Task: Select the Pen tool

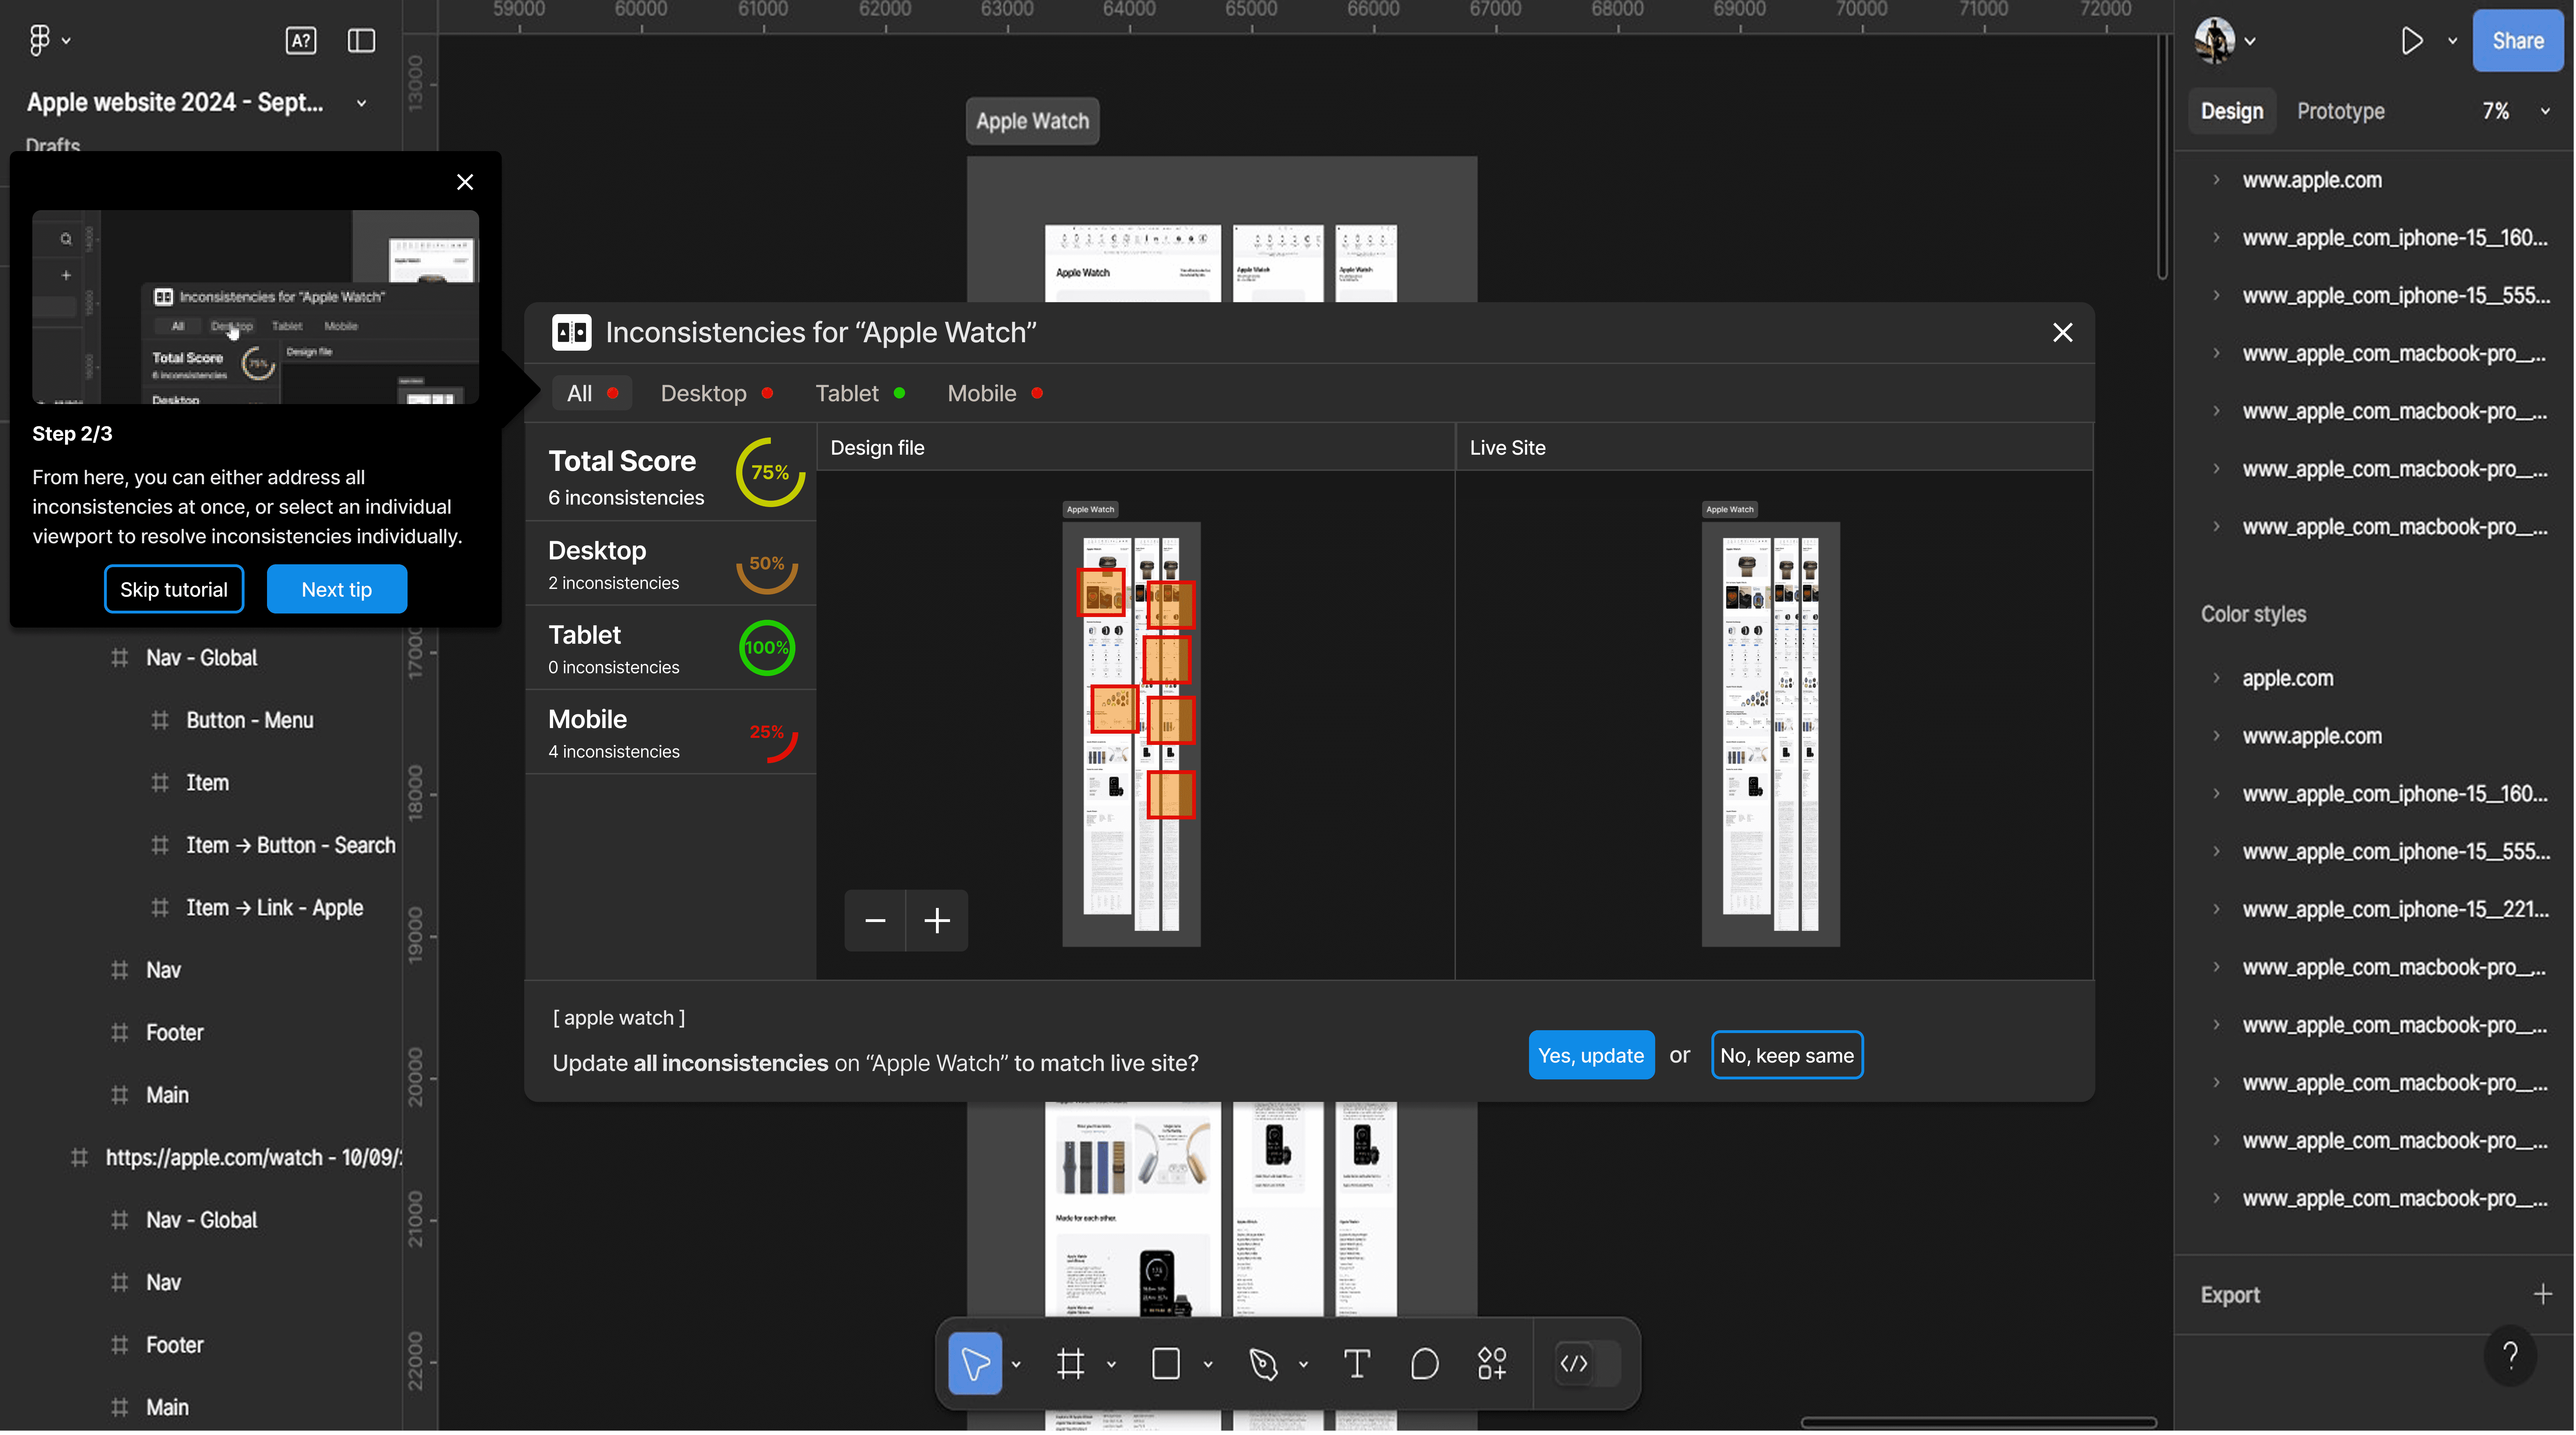Action: [x=1263, y=1363]
